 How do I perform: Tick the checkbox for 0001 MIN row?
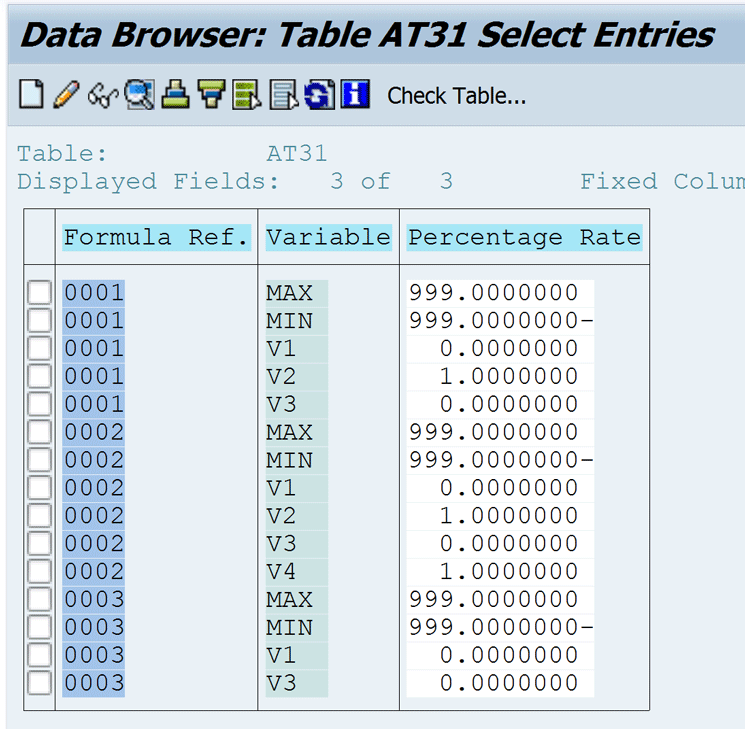click(39, 320)
